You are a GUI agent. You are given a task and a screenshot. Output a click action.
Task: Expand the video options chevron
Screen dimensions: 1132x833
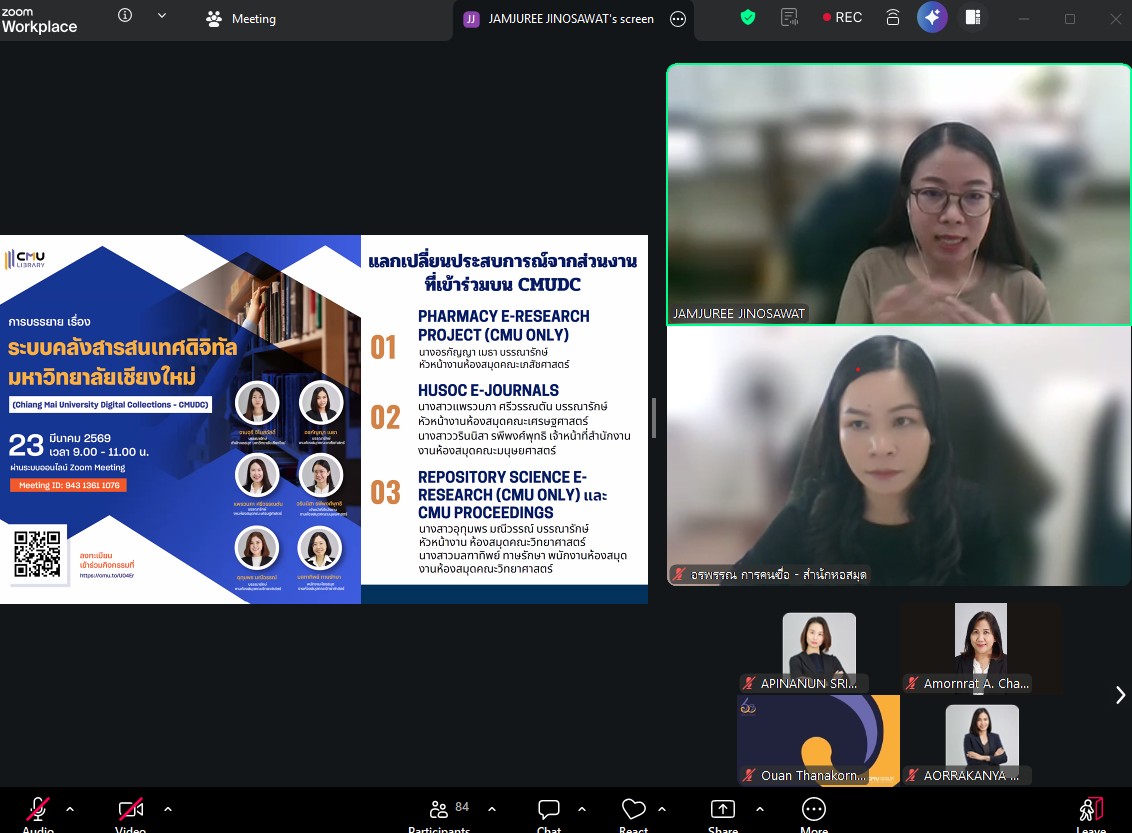point(167,808)
